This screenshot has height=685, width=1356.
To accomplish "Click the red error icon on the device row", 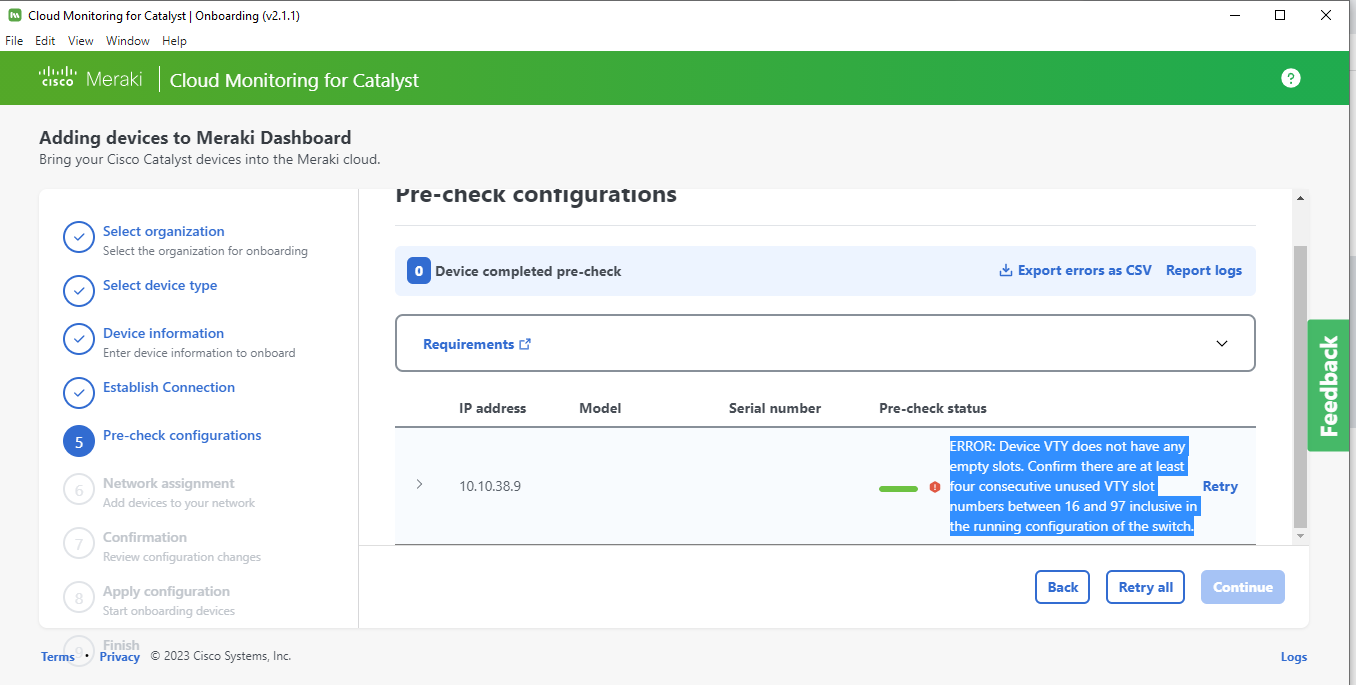I will [934, 487].
